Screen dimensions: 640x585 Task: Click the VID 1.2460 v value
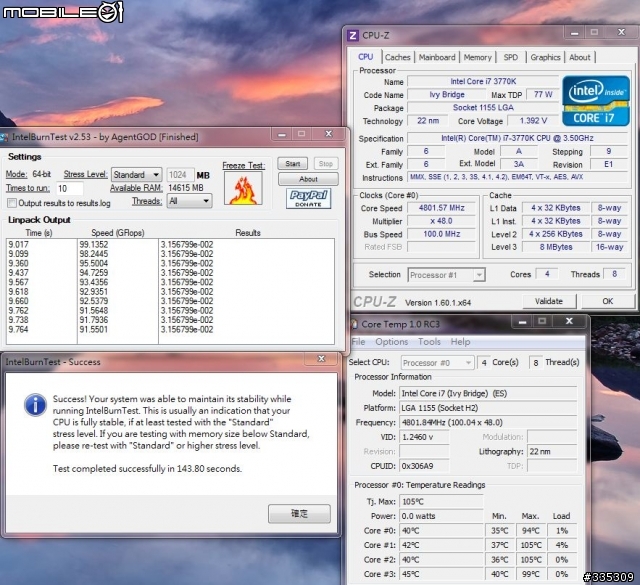click(424, 437)
